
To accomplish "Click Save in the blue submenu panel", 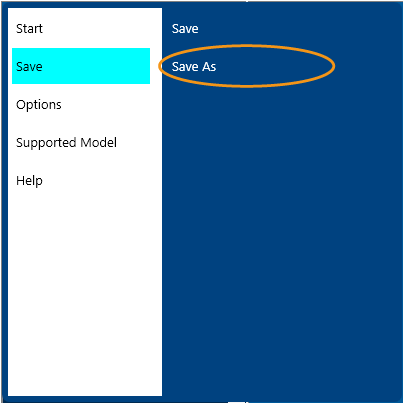I will (185, 29).
